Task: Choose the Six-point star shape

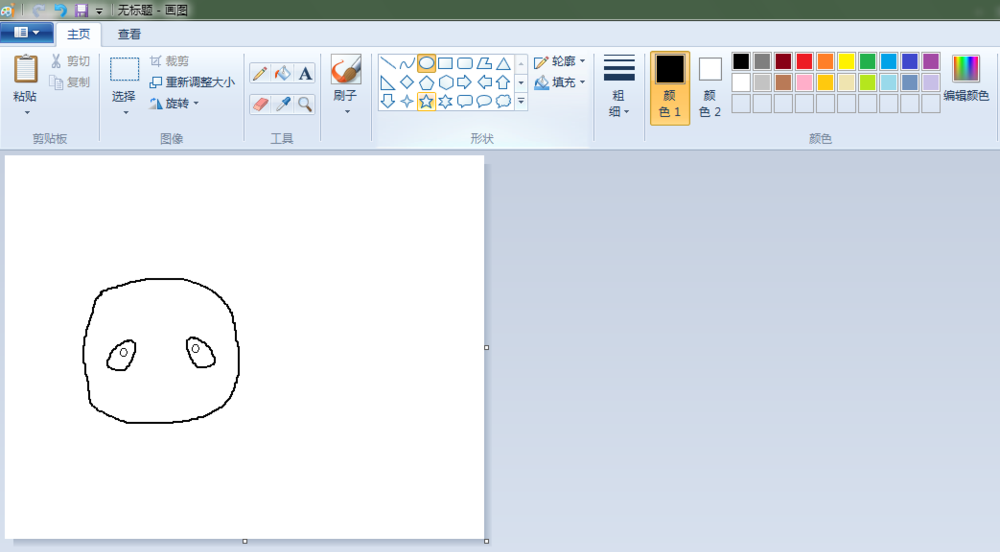Action: tap(446, 101)
